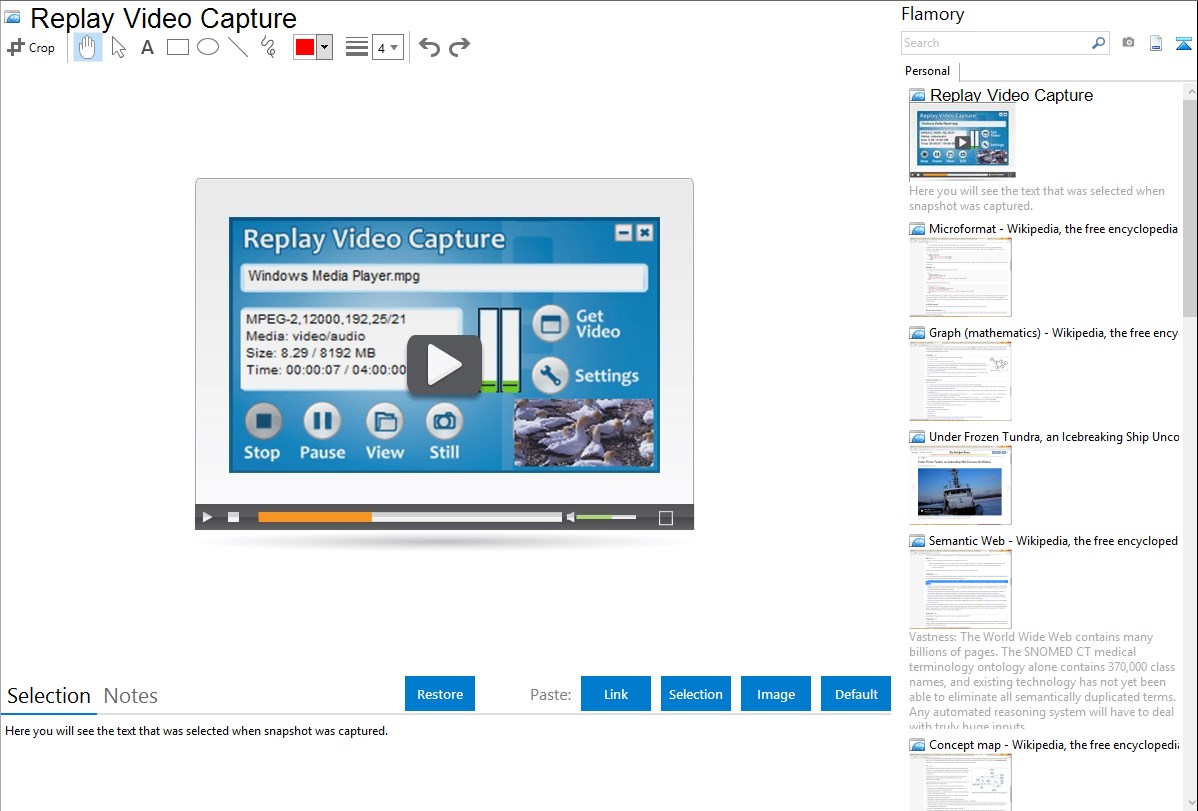
Task: Pick the rectangle shape tool
Action: [x=178, y=47]
